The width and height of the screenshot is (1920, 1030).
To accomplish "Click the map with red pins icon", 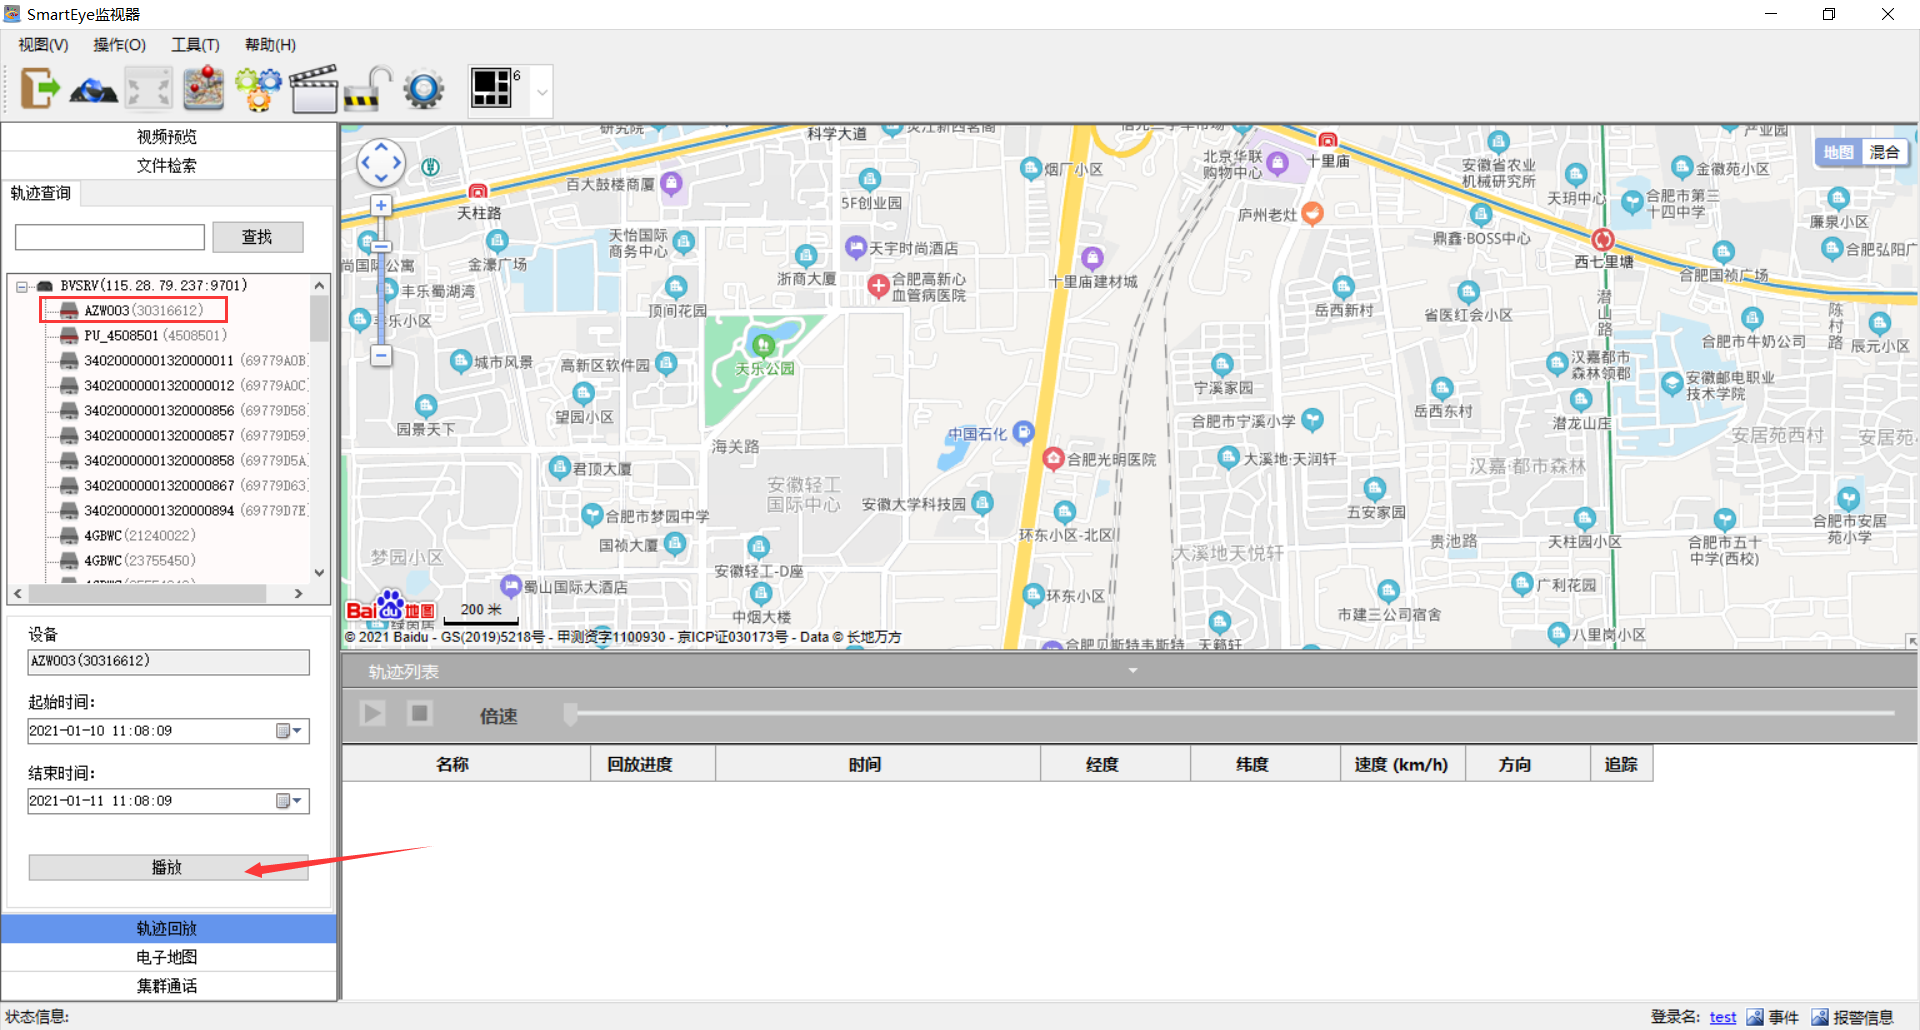I will (204, 89).
